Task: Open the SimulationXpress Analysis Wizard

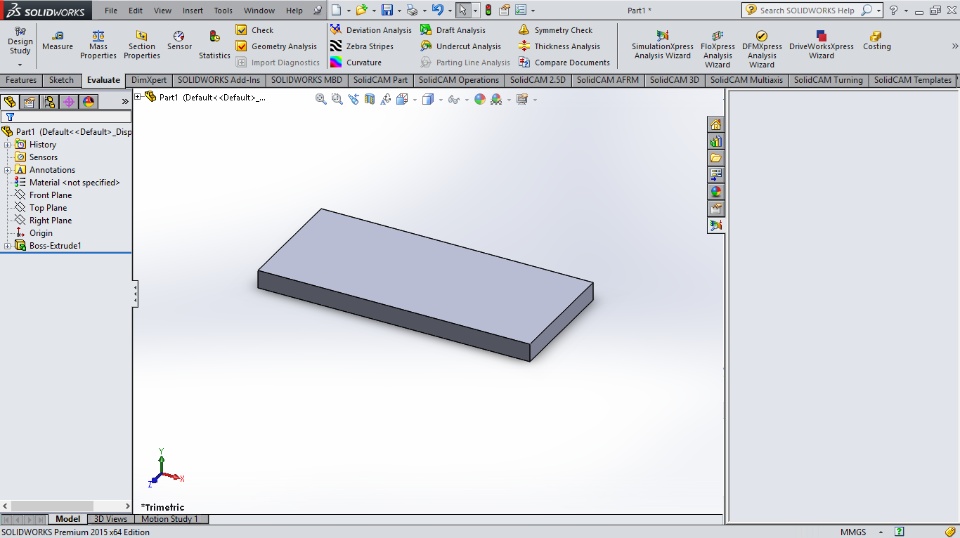Action: [662, 45]
